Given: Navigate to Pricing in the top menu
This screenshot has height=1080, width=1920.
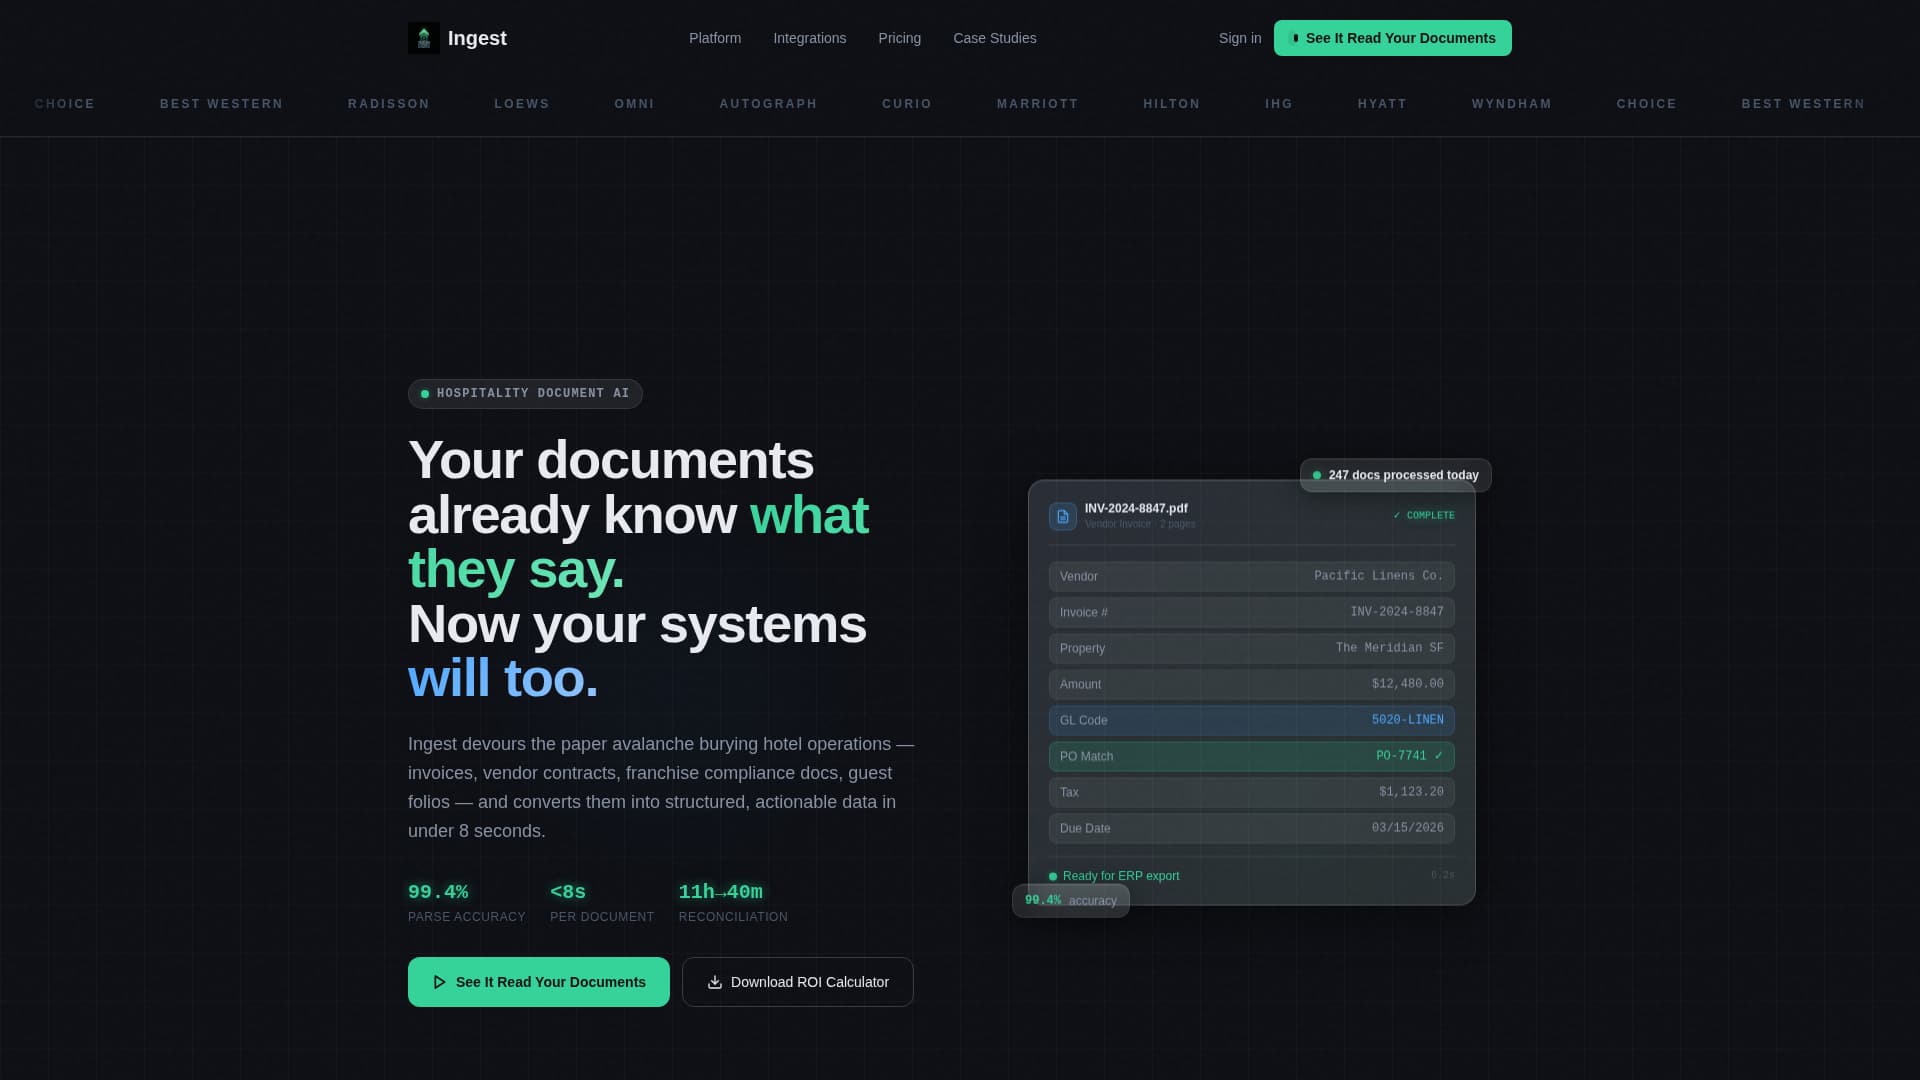Looking at the screenshot, I should click(x=899, y=38).
